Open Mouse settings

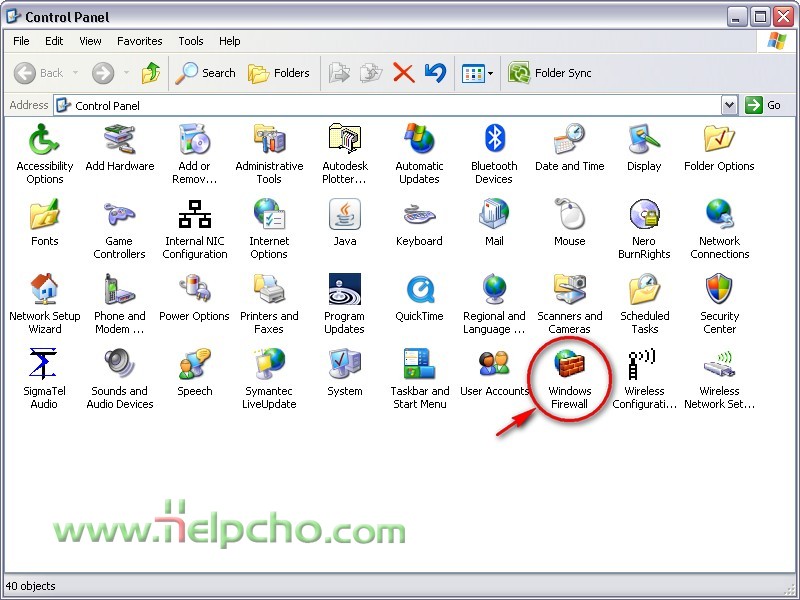569,223
